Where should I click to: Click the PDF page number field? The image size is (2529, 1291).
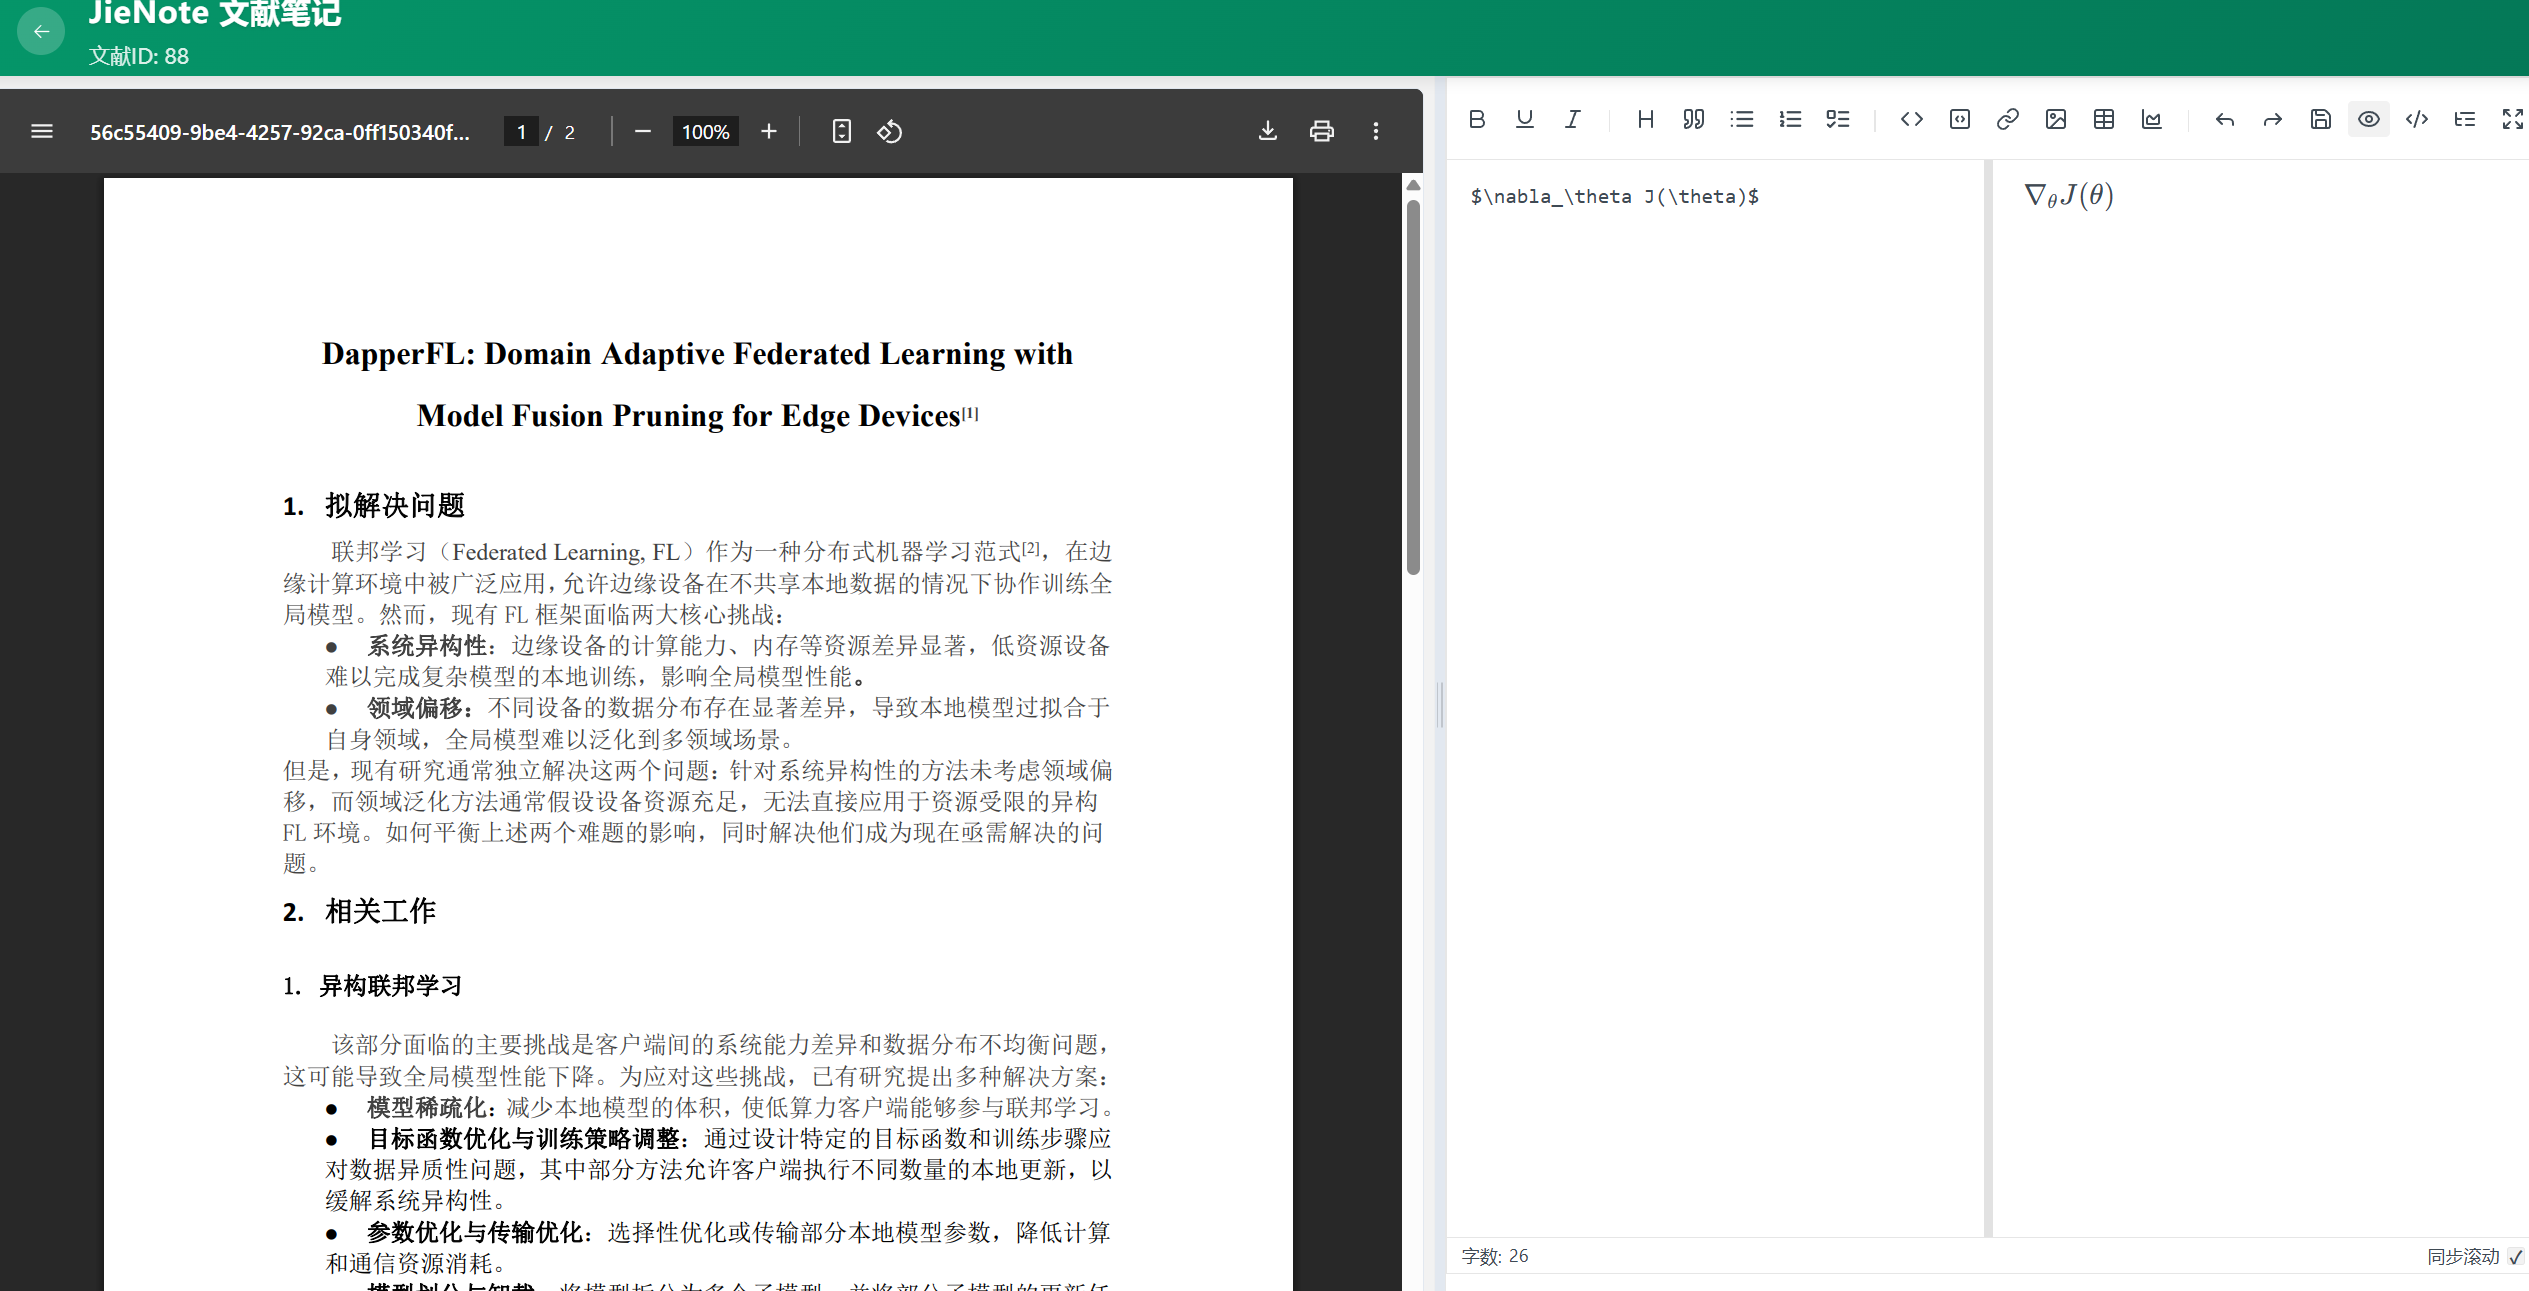coord(521,132)
